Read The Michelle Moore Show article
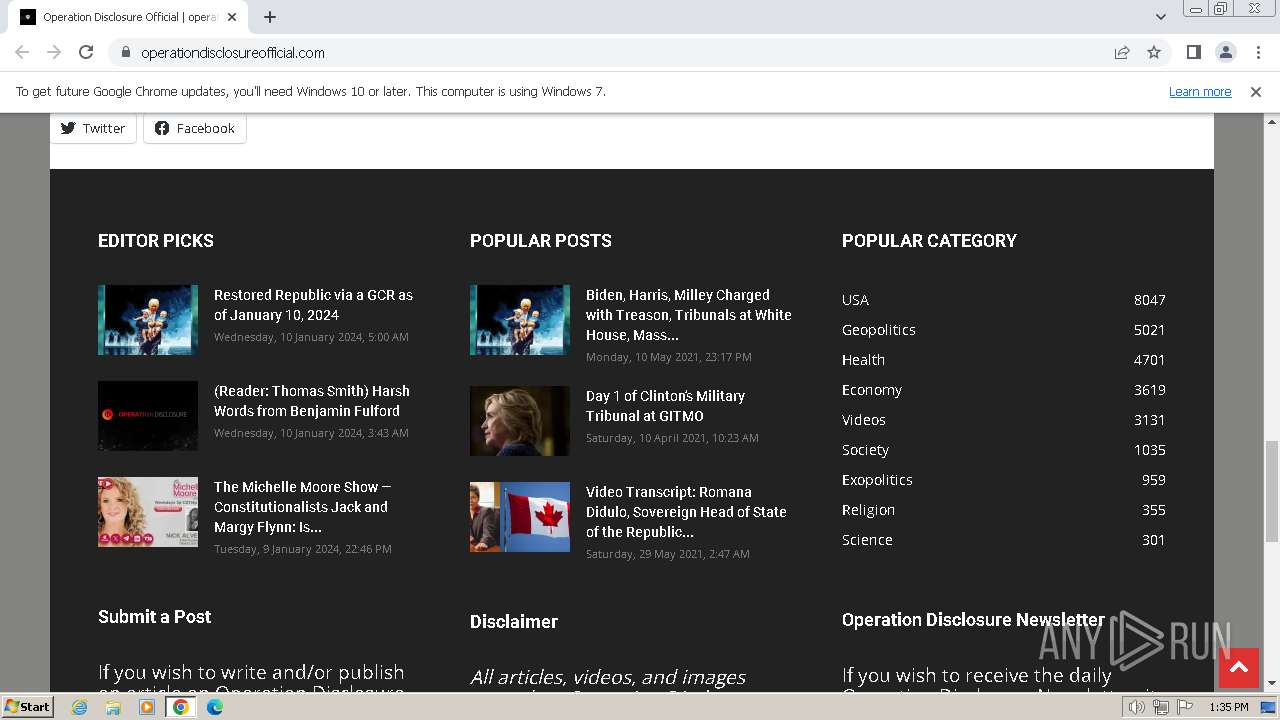This screenshot has height=720, width=1280. coord(303,507)
